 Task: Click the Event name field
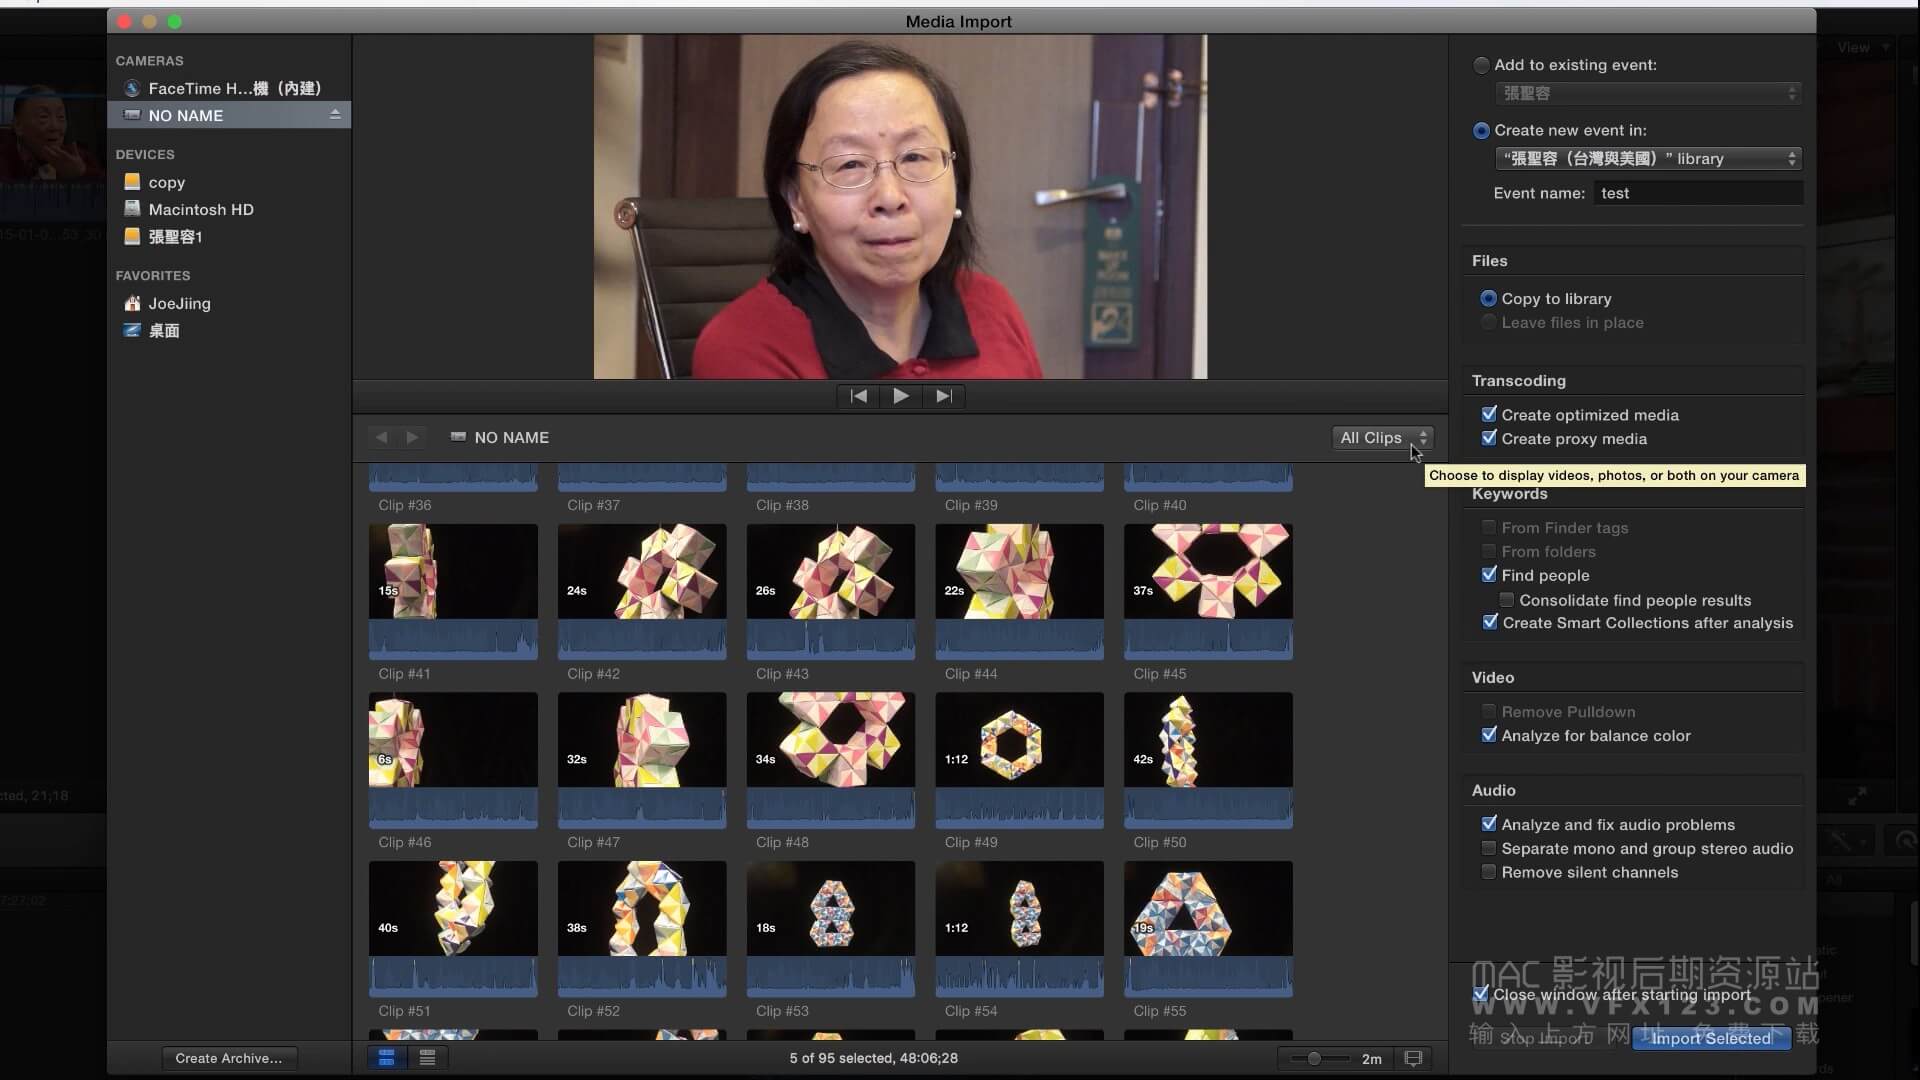click(x=1698, y=193)
